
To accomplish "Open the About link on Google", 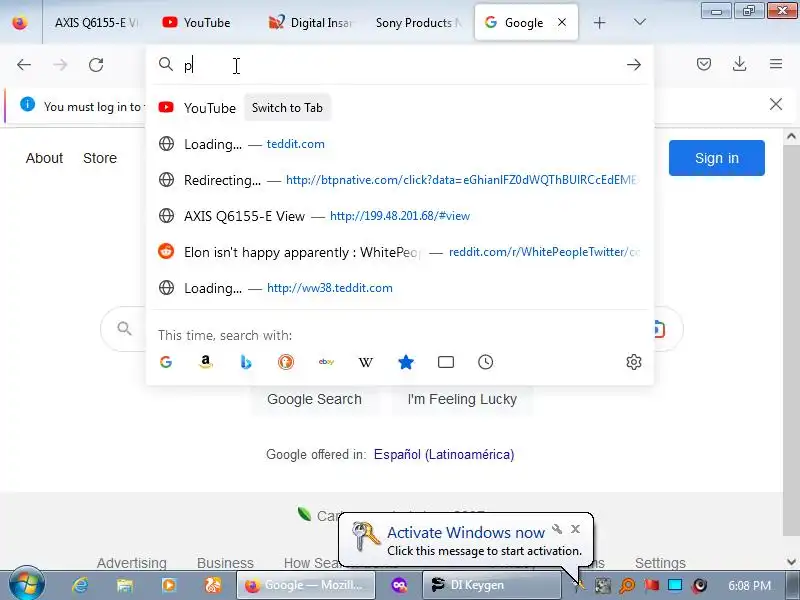I will 44,158.
